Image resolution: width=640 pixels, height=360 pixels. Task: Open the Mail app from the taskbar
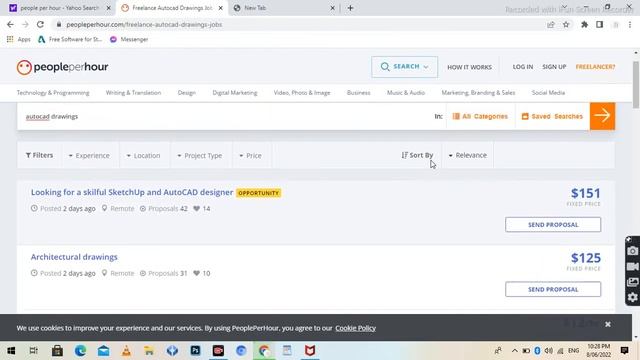point(103,351)
